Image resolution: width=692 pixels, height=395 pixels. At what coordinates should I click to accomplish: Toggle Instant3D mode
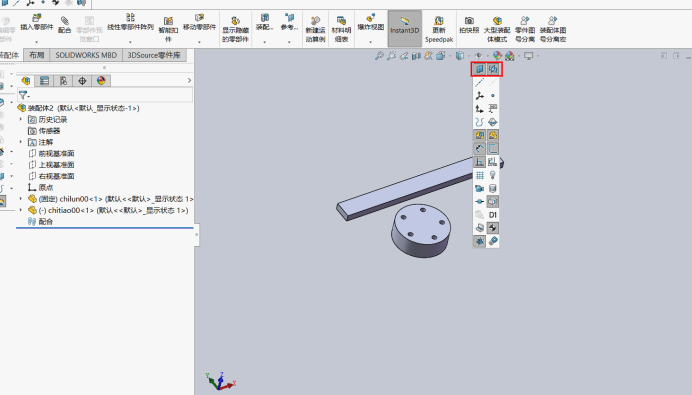(405, 29)
